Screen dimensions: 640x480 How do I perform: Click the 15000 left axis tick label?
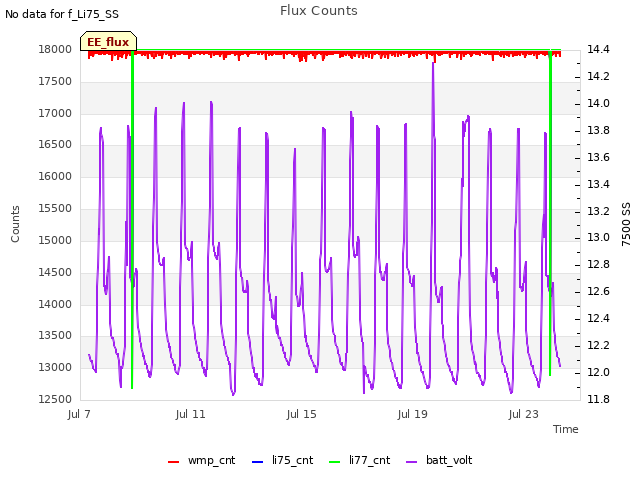tap(55, 240)
